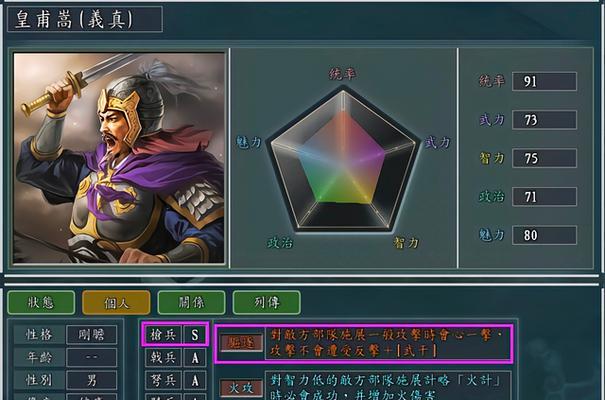The image size is (605, 400).
Task: Click the 火攻 skill badge
Action: (x=242, y=388)
